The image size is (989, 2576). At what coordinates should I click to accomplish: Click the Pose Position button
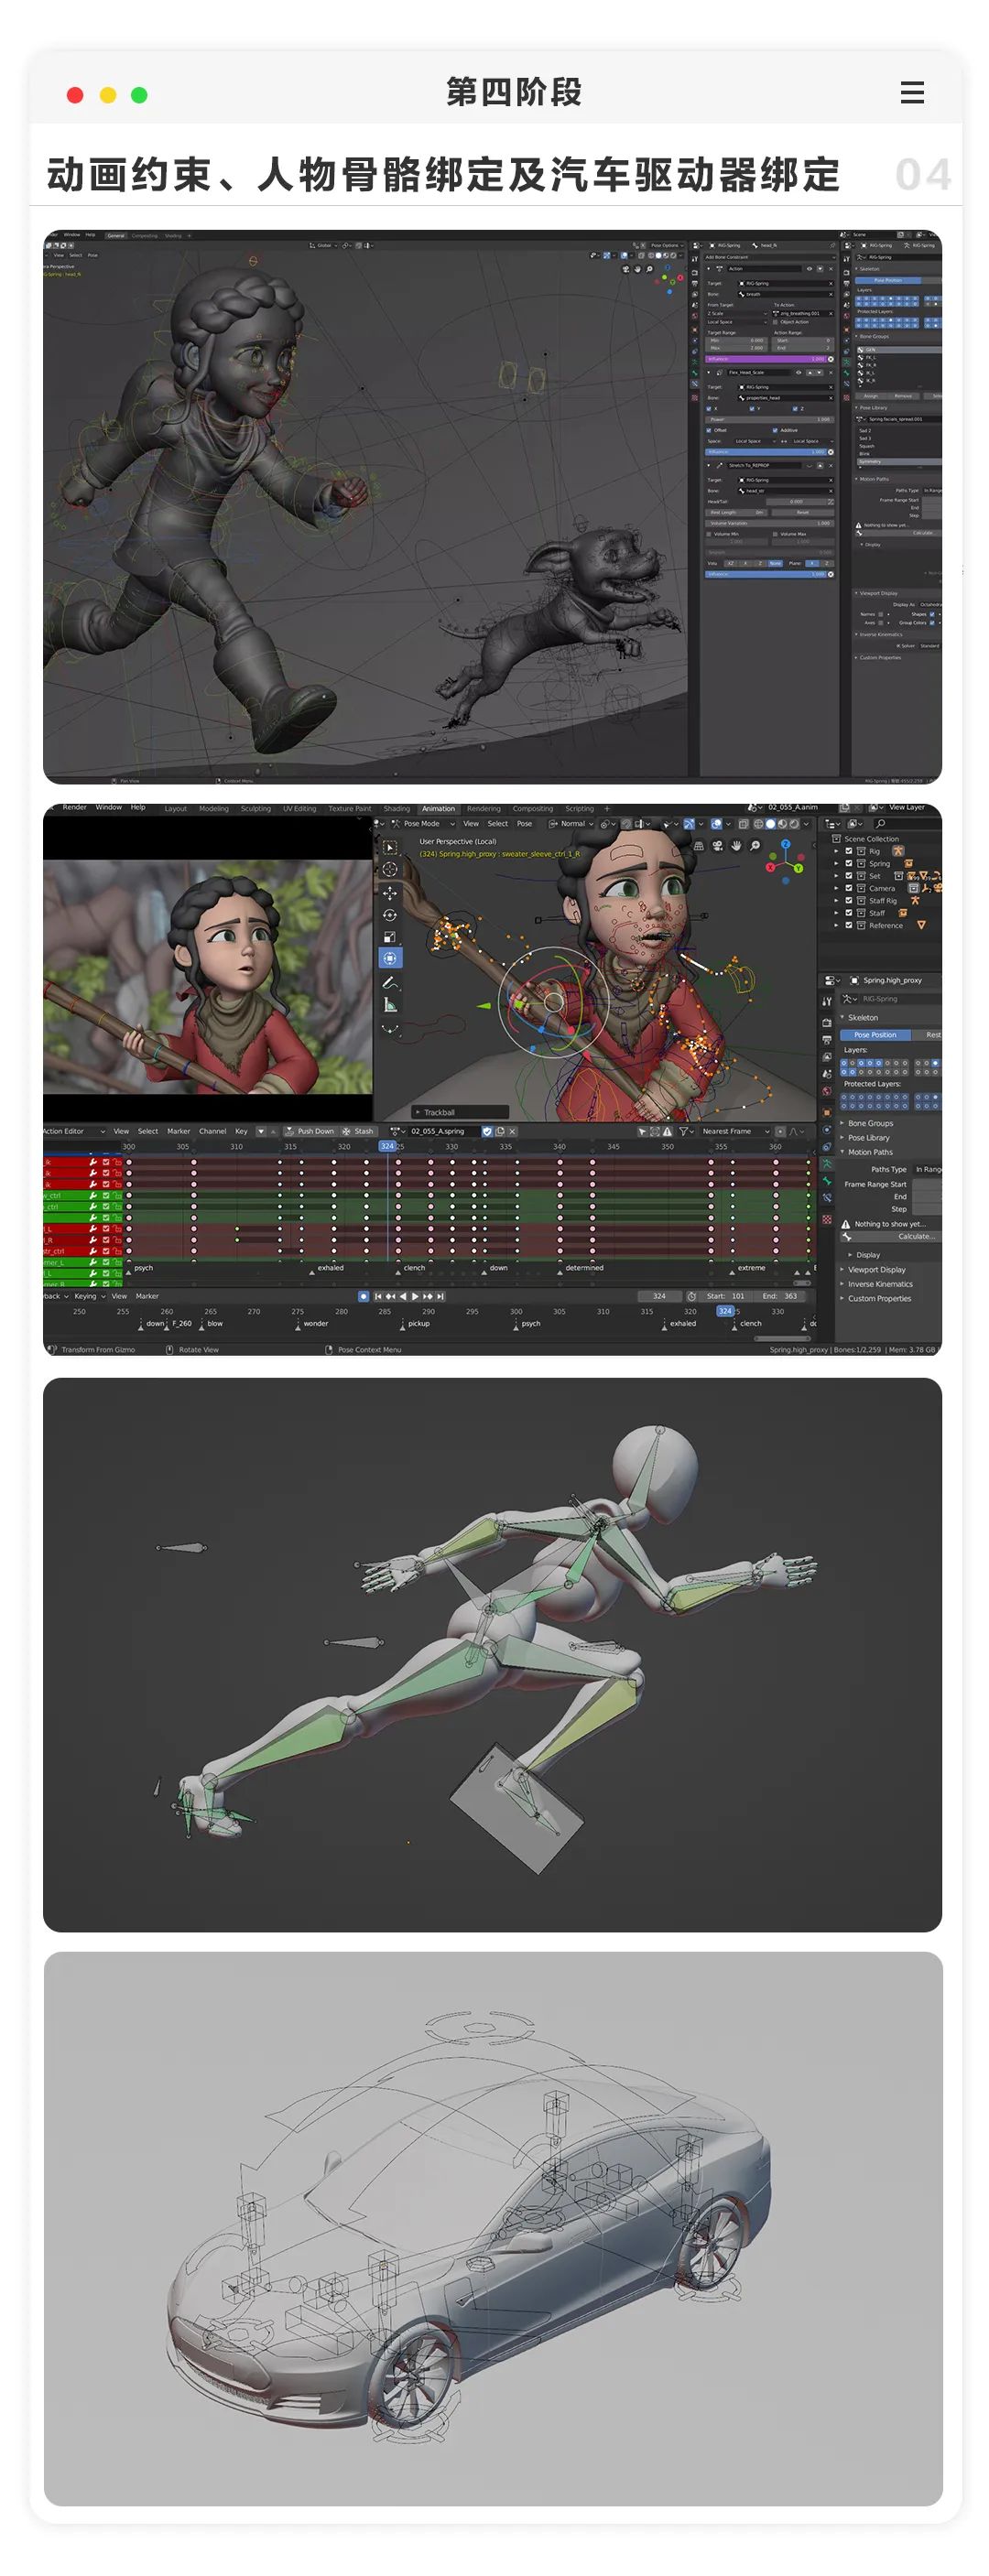click(x=875, y=1035)
